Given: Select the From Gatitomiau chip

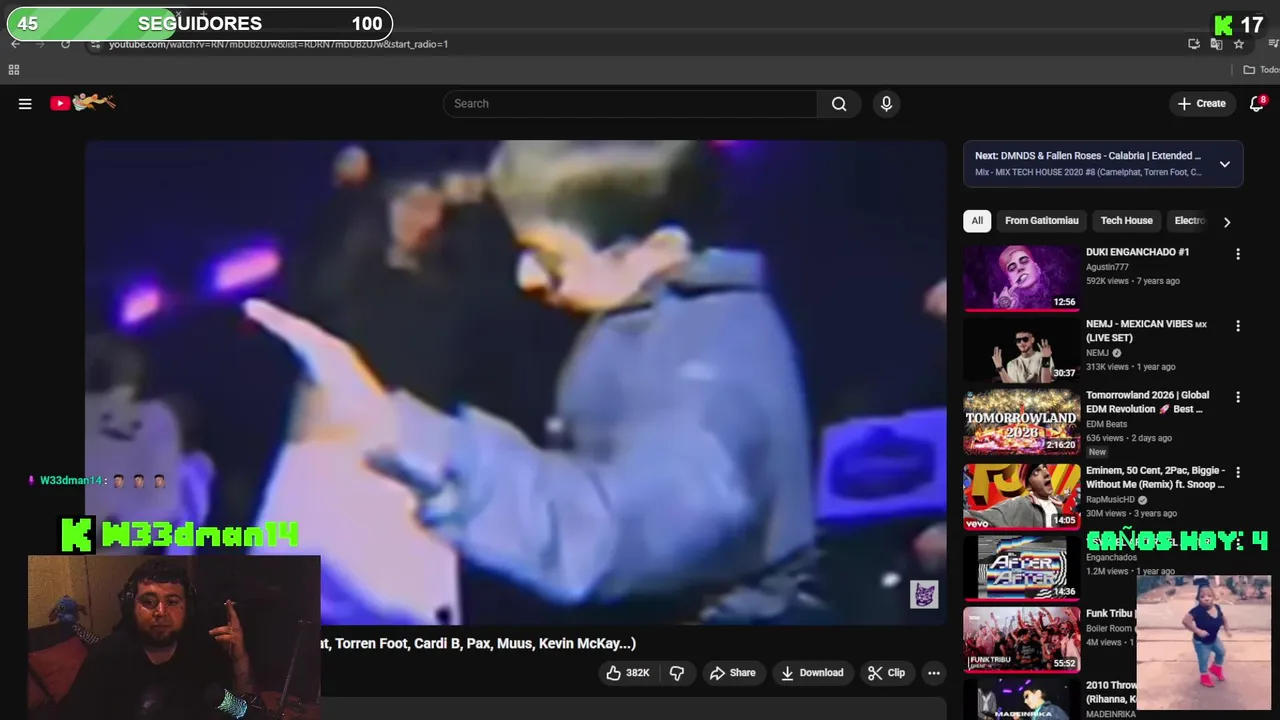Looking at the screenshot, I should [x=1042, y=221].
